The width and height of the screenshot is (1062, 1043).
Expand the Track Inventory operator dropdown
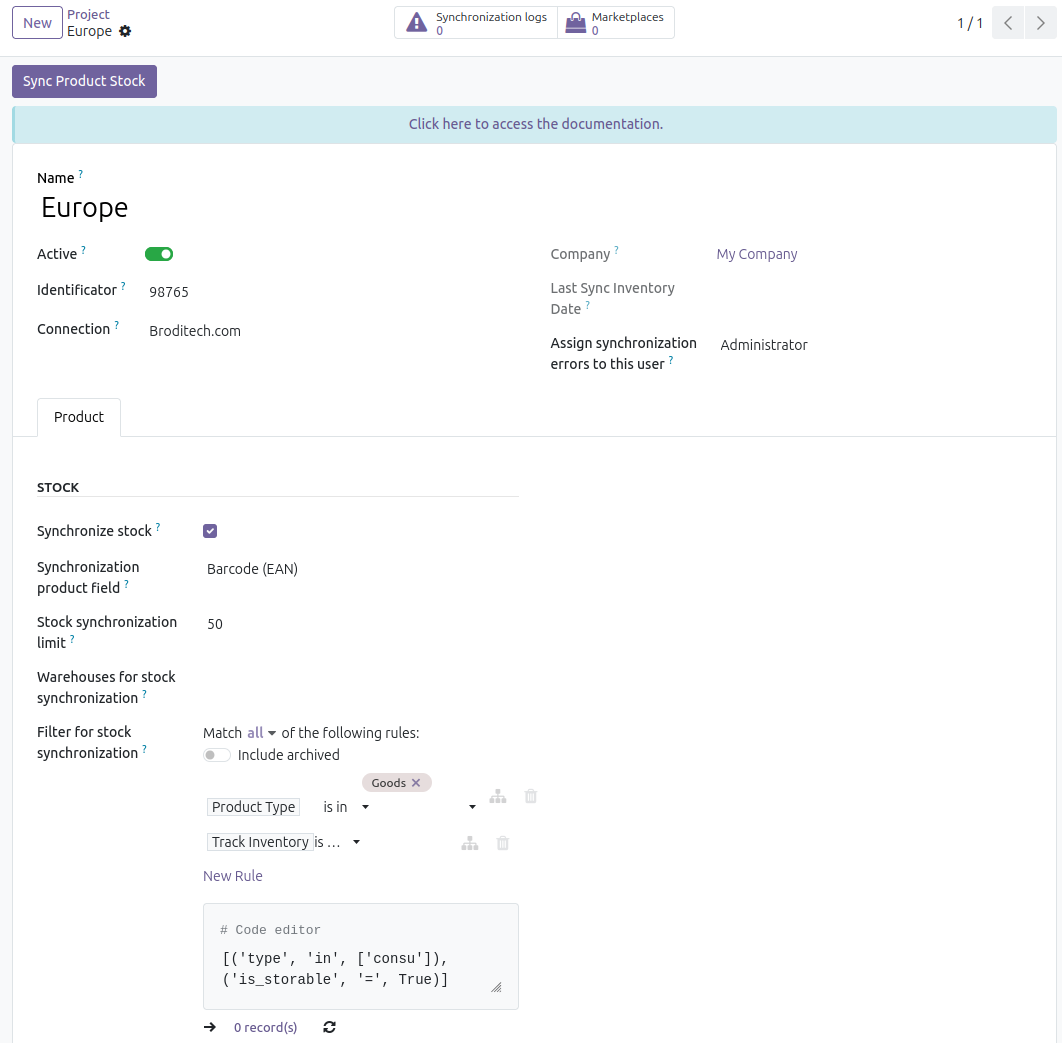coord(337,842)
